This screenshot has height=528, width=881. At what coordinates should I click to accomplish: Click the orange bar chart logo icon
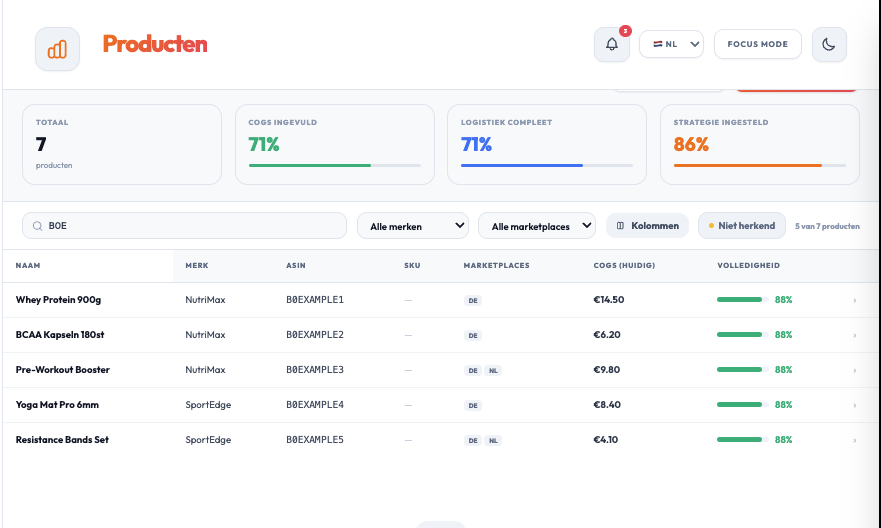[x=57, y=49]
